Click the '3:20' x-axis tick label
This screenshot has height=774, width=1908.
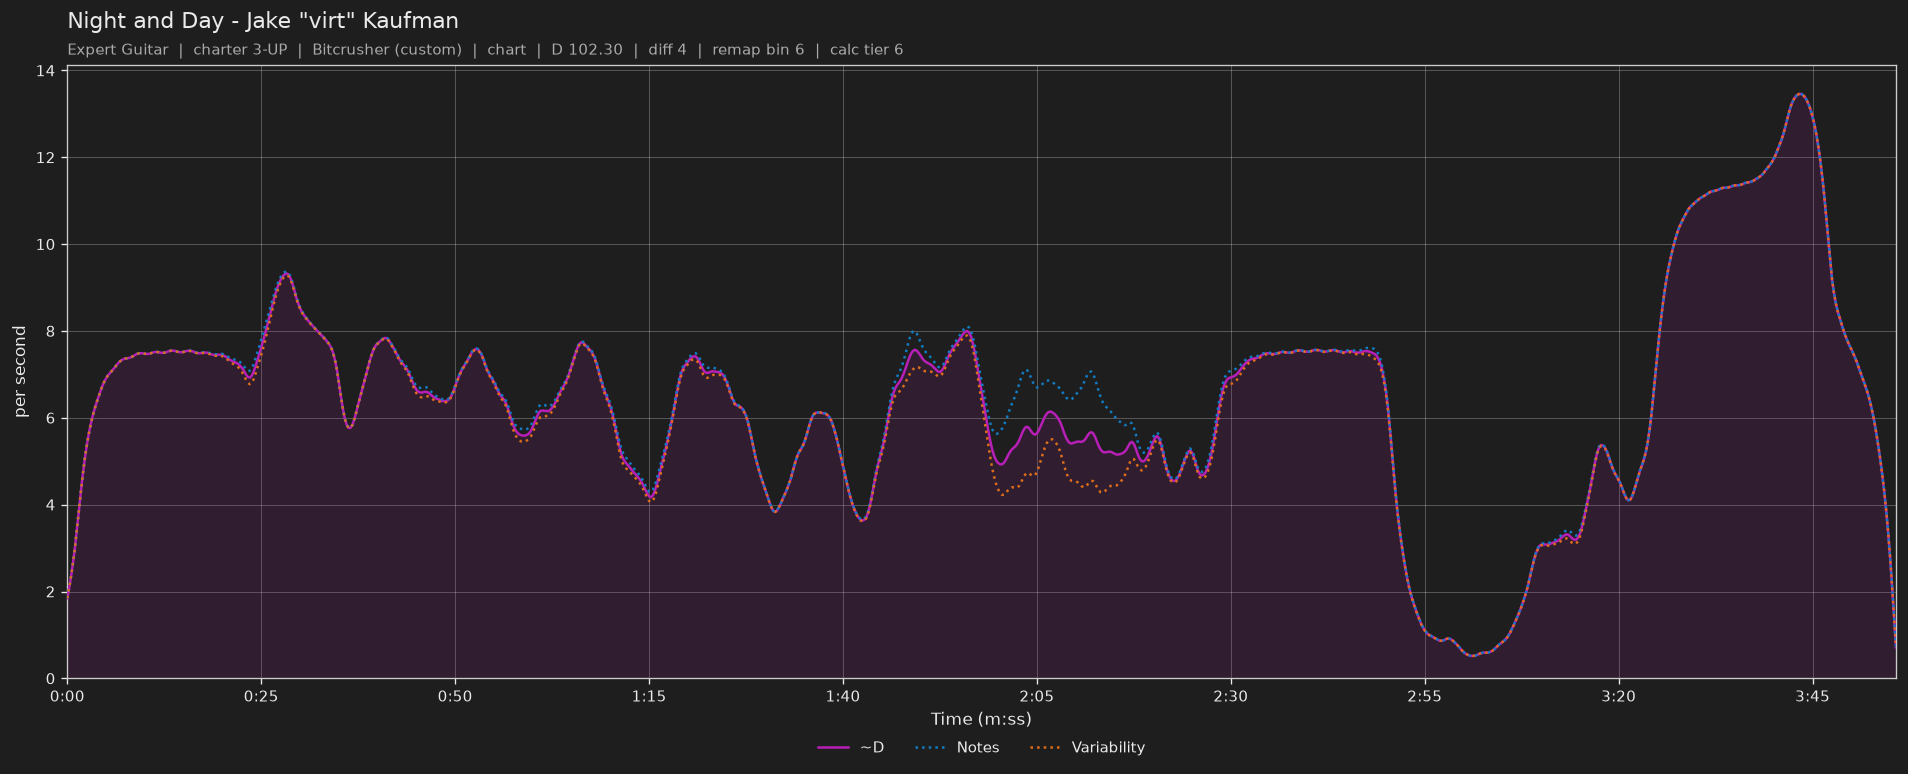point(1619,696)
